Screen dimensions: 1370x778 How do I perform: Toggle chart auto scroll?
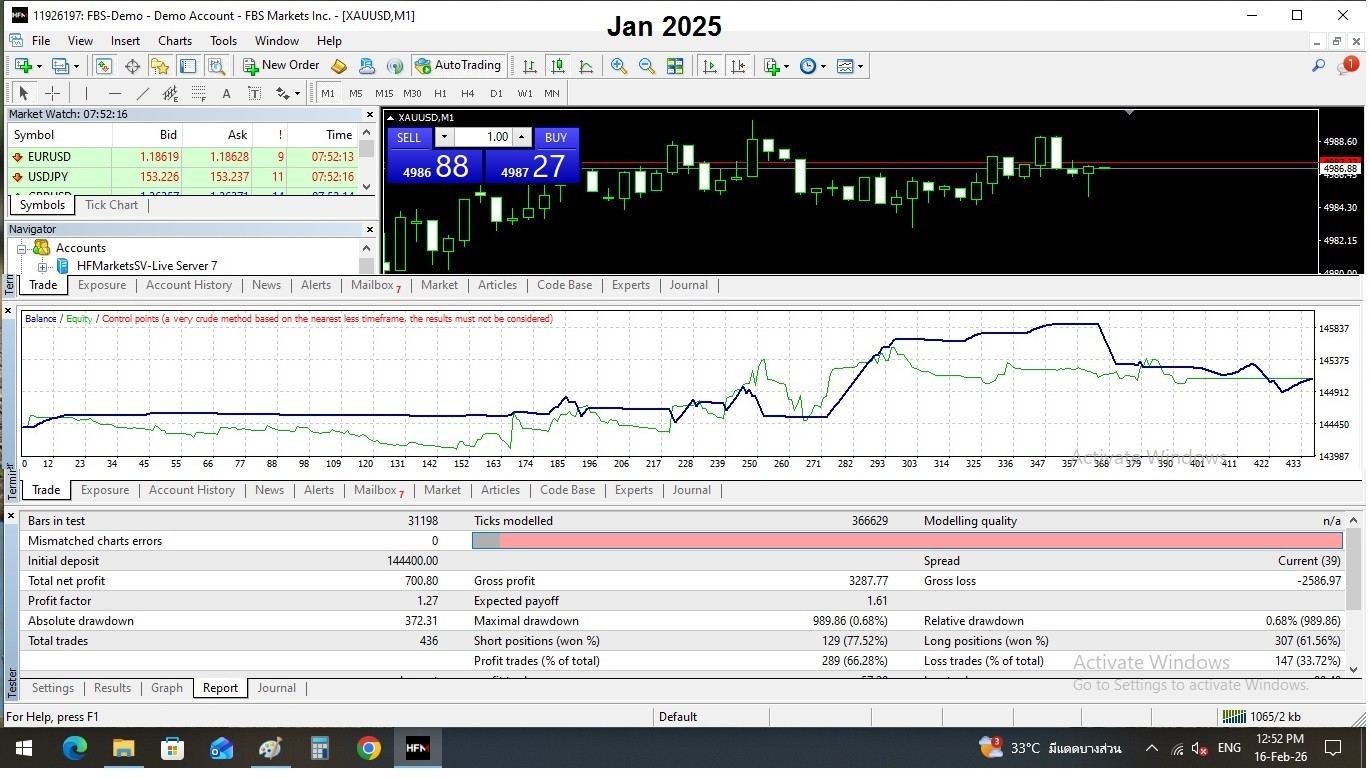point(710,66)
